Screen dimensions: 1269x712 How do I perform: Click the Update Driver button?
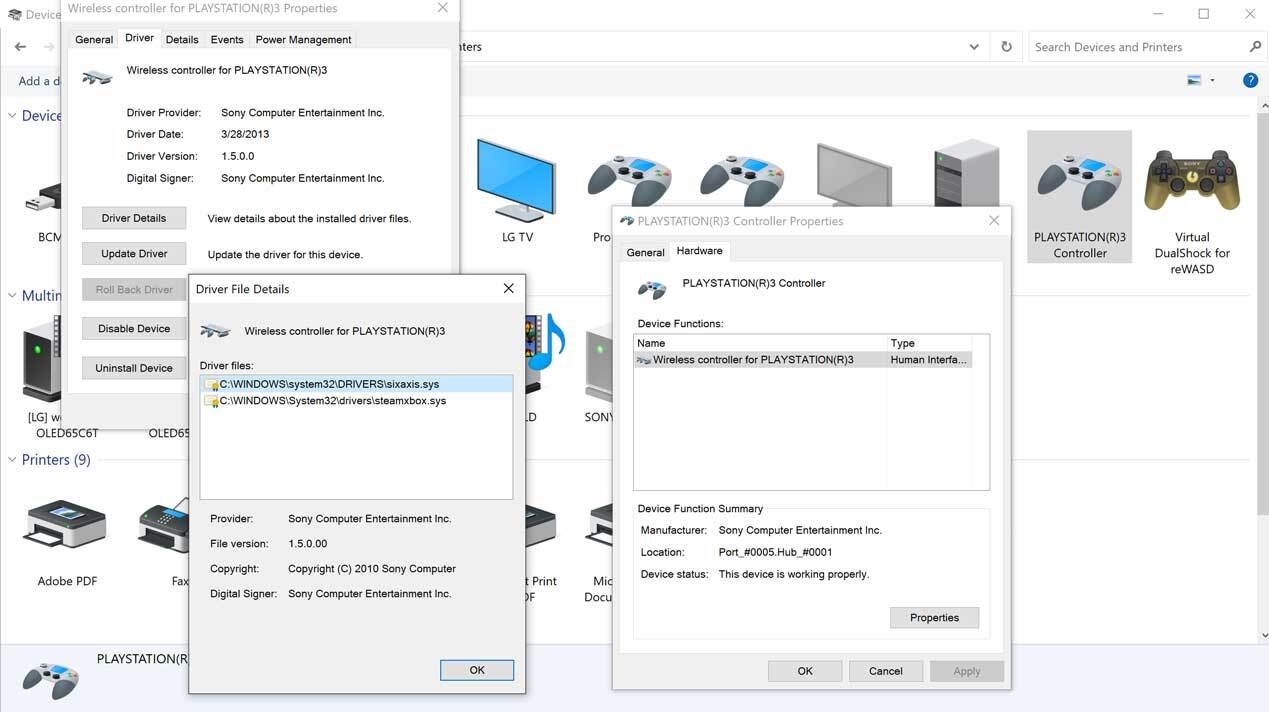point(134,254)
